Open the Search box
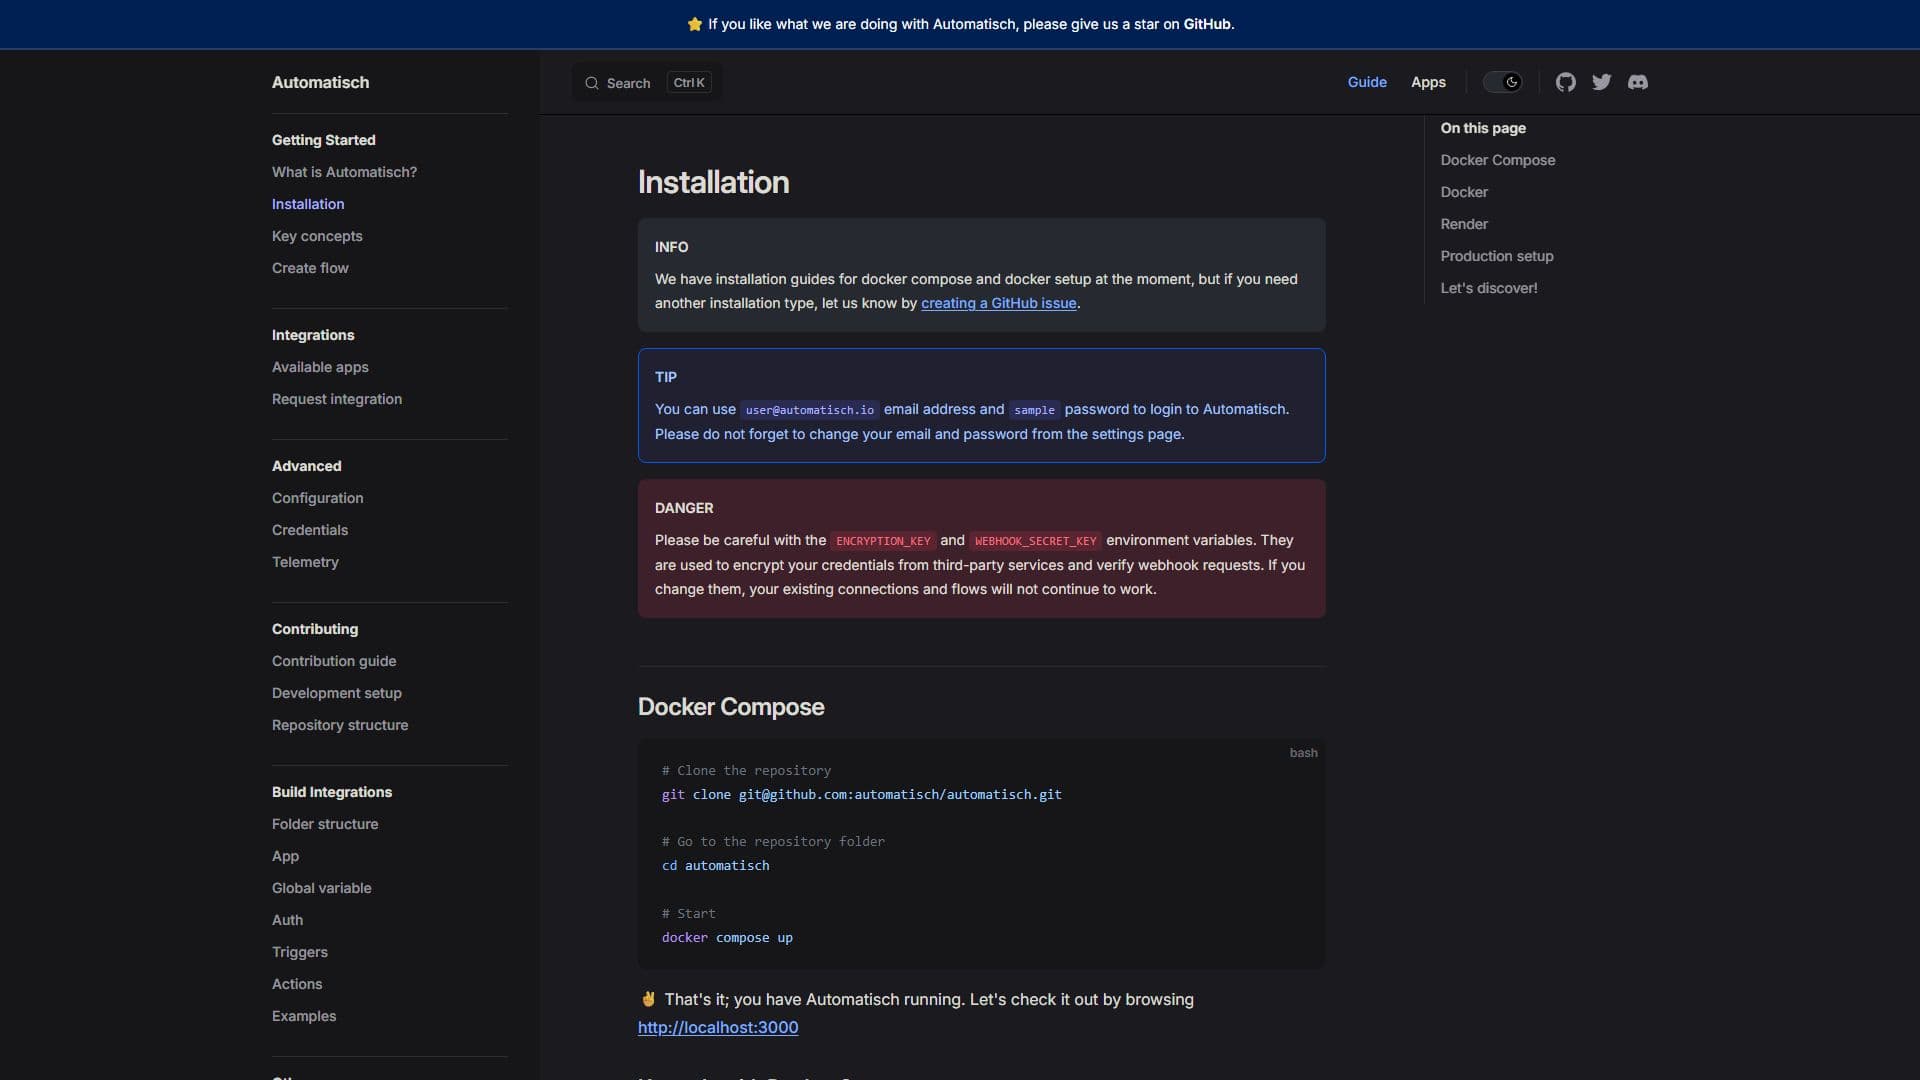 coord(647,82)
